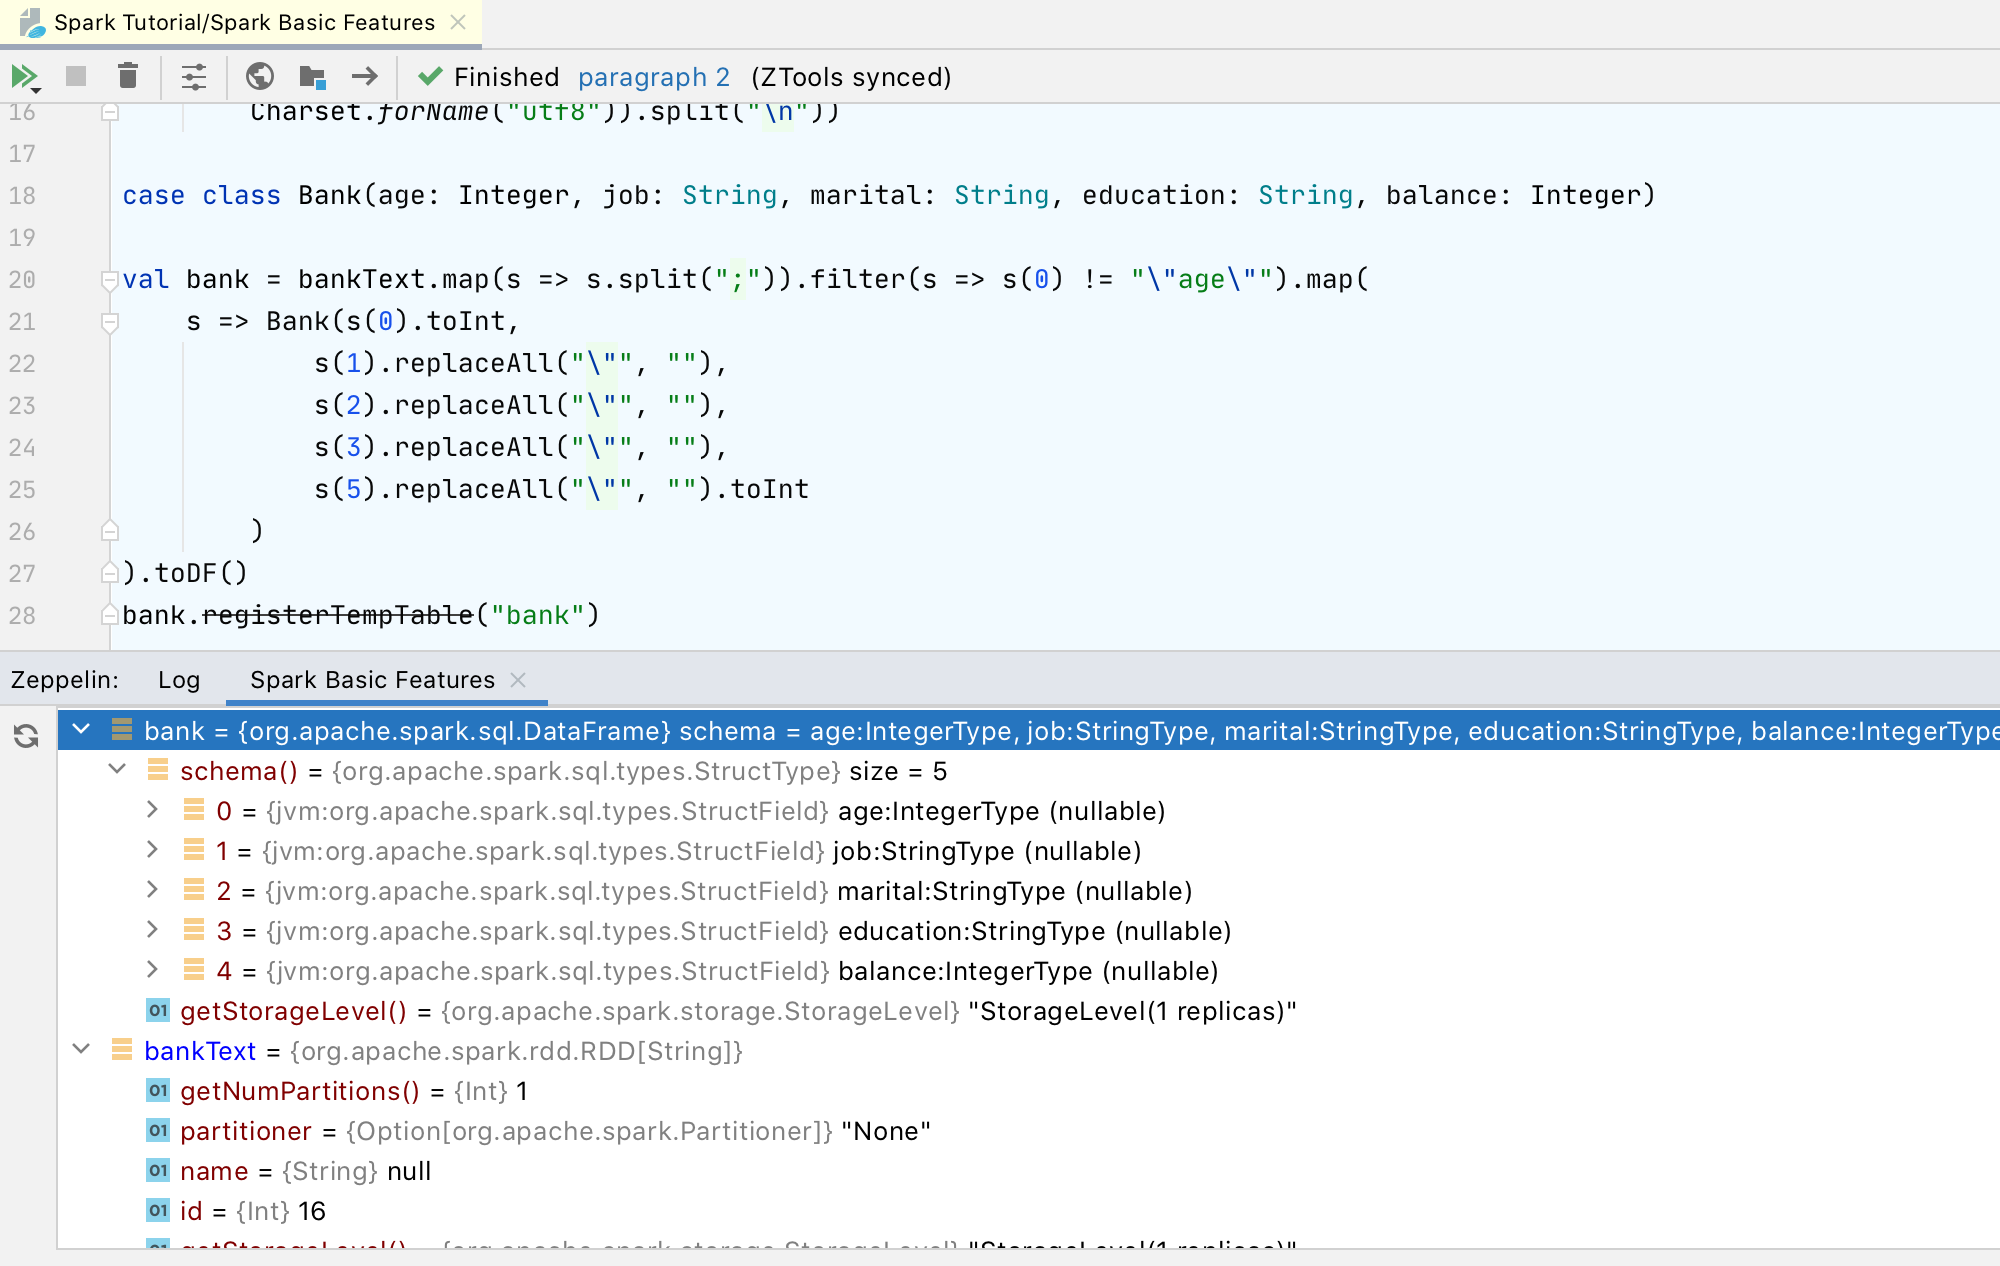Close the Spark Basic Features tool window tab
The width and height of the screenshot is (2000, 1266).
(x=518, y=680)
